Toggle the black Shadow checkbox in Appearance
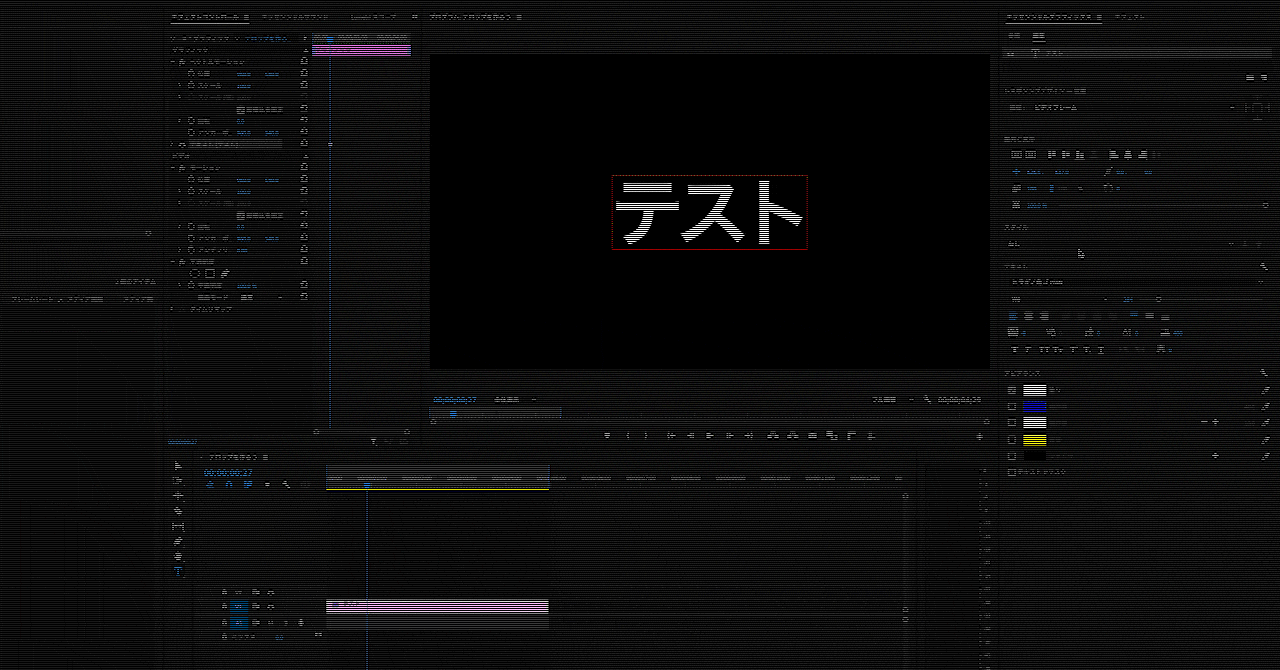1280x670 pixels. tap(1012, 456)
